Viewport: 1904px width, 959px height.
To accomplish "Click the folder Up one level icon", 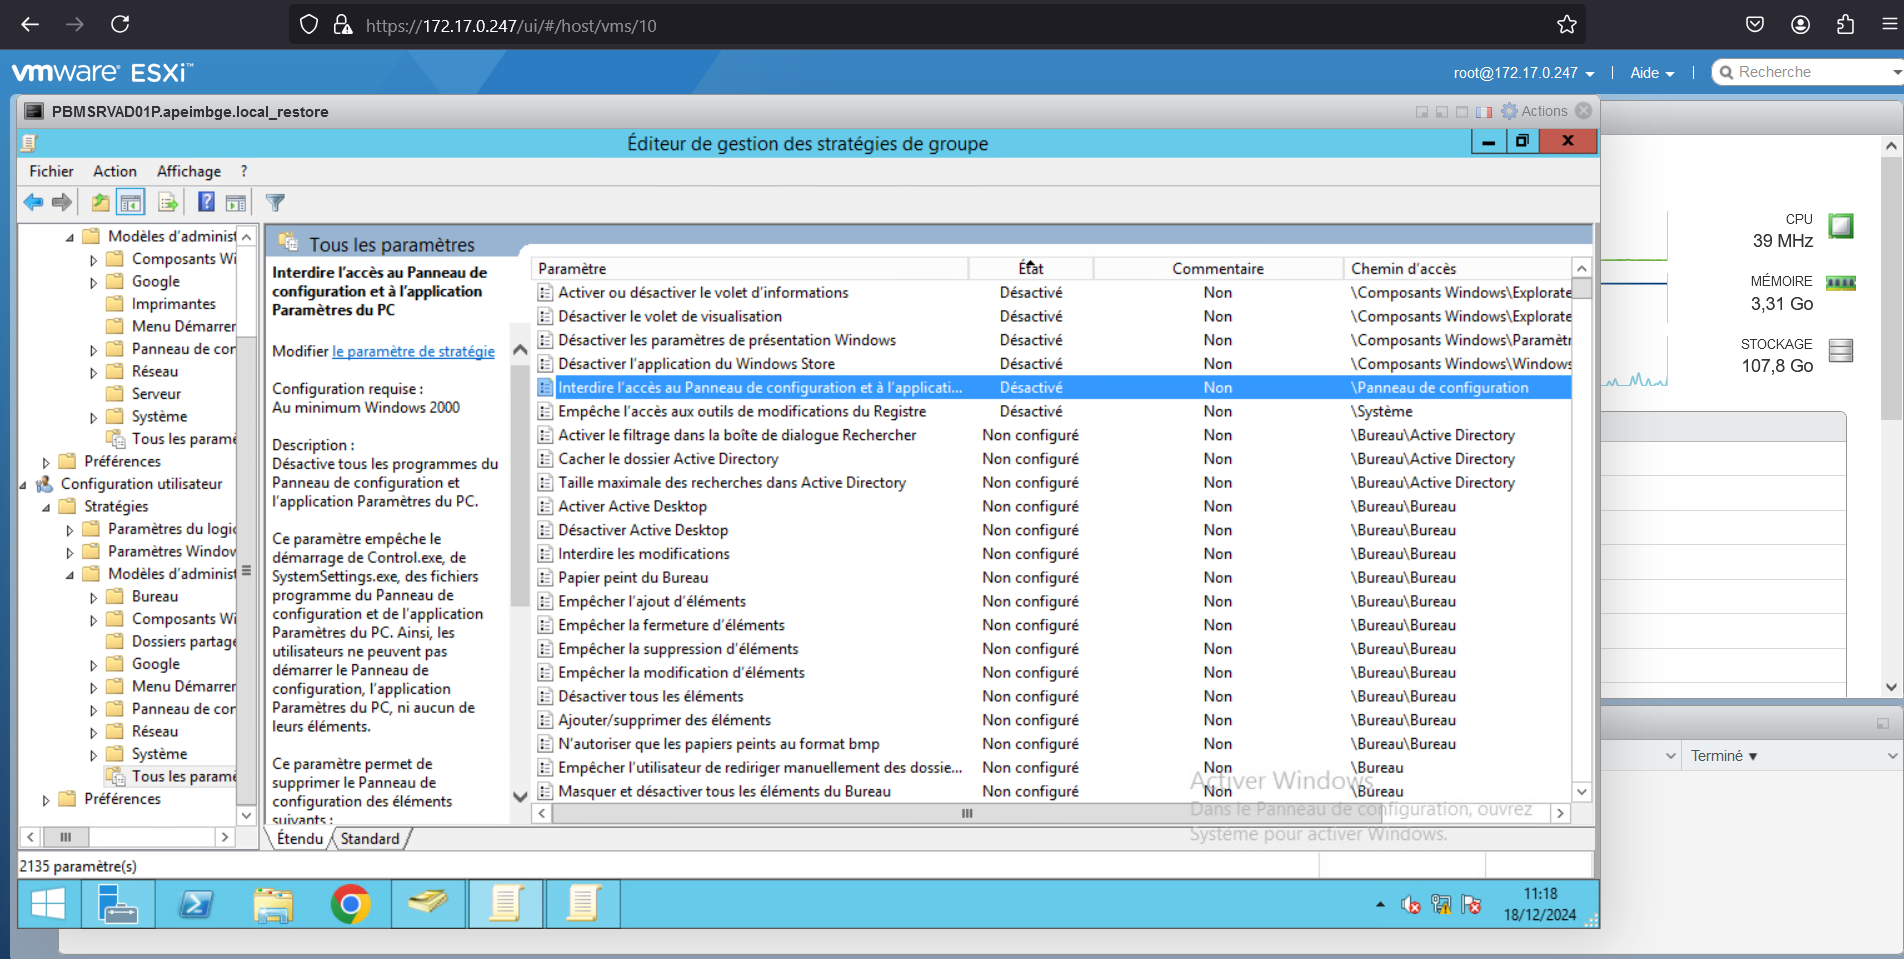I will click(x=100, y=203).
